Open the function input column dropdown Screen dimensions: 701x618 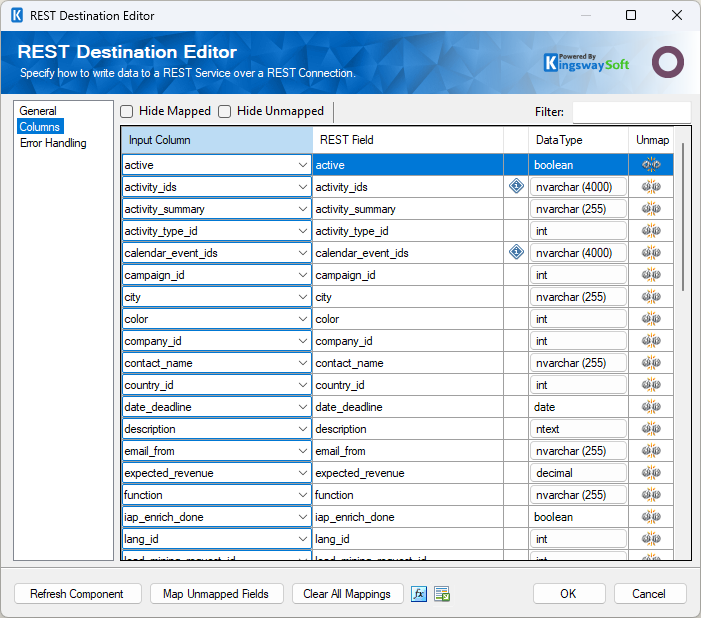(x=303, y=495)
